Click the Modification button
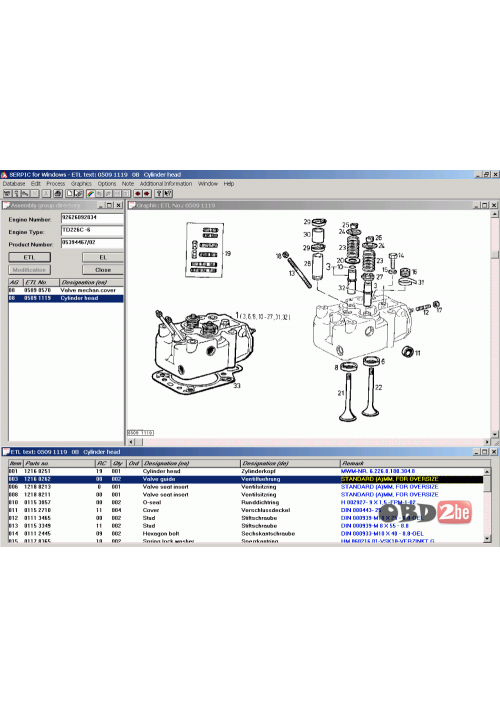500x717 pixels. tap(29, 270)
